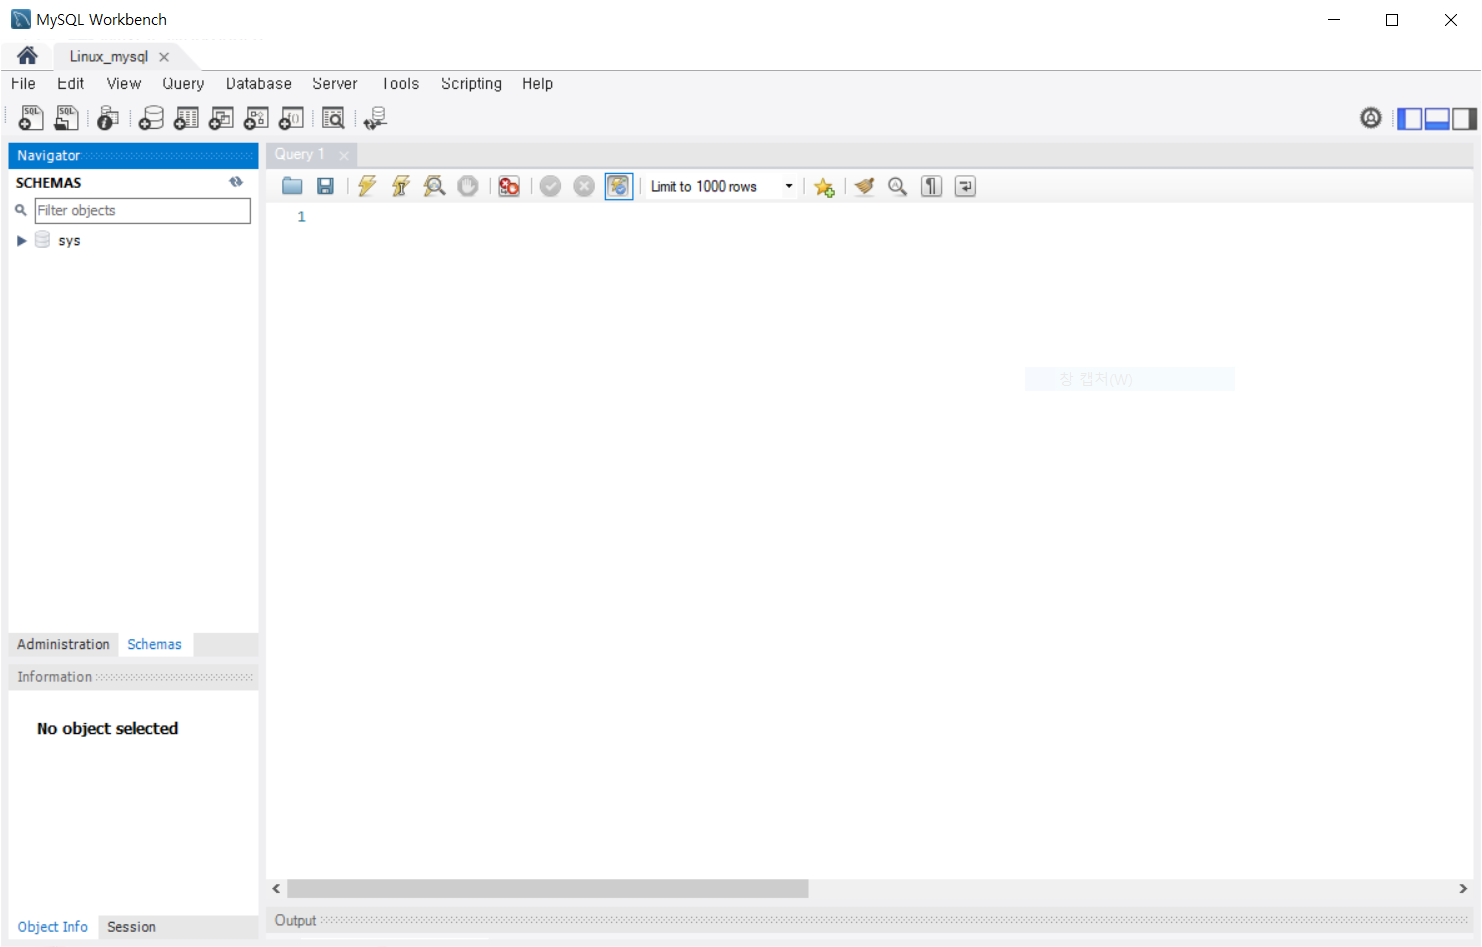Switch to the Session tab
The width and height of the screenshot is (1482, 947).
[x=131, y=927]
